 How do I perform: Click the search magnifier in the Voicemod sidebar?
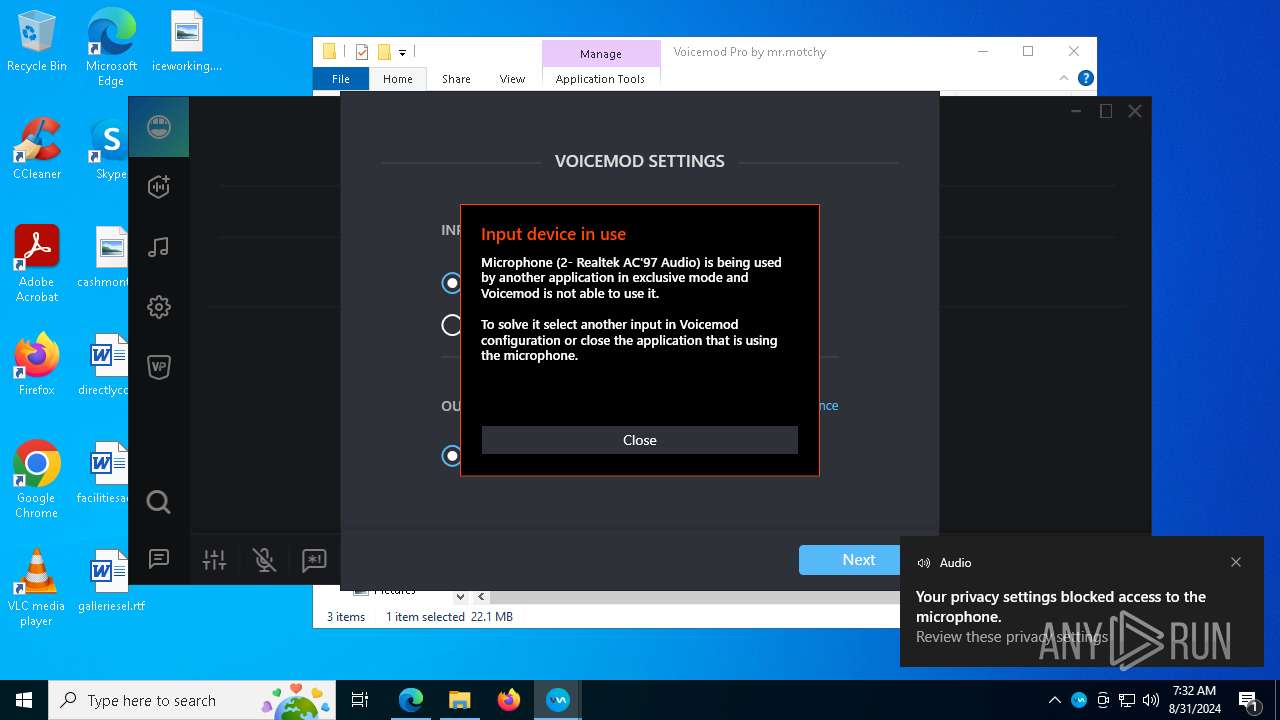click(x=159, y=502)
